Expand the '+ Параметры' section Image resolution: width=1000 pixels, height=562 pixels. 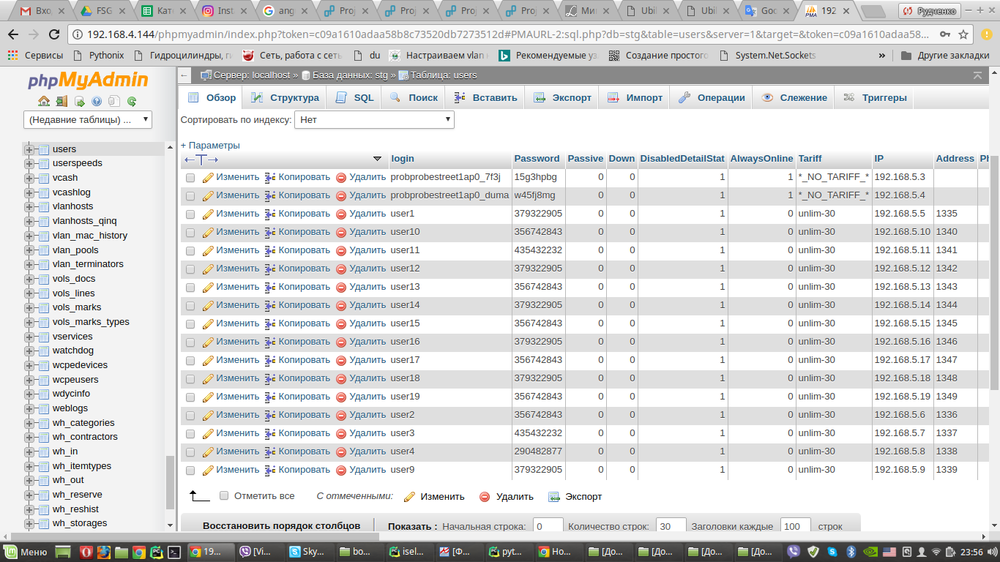[210, 145]
